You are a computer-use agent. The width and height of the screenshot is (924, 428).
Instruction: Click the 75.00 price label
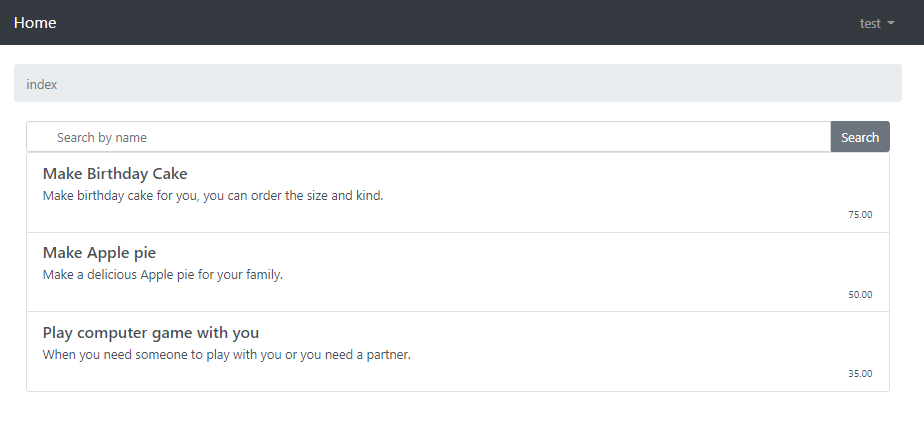[860, 215]
